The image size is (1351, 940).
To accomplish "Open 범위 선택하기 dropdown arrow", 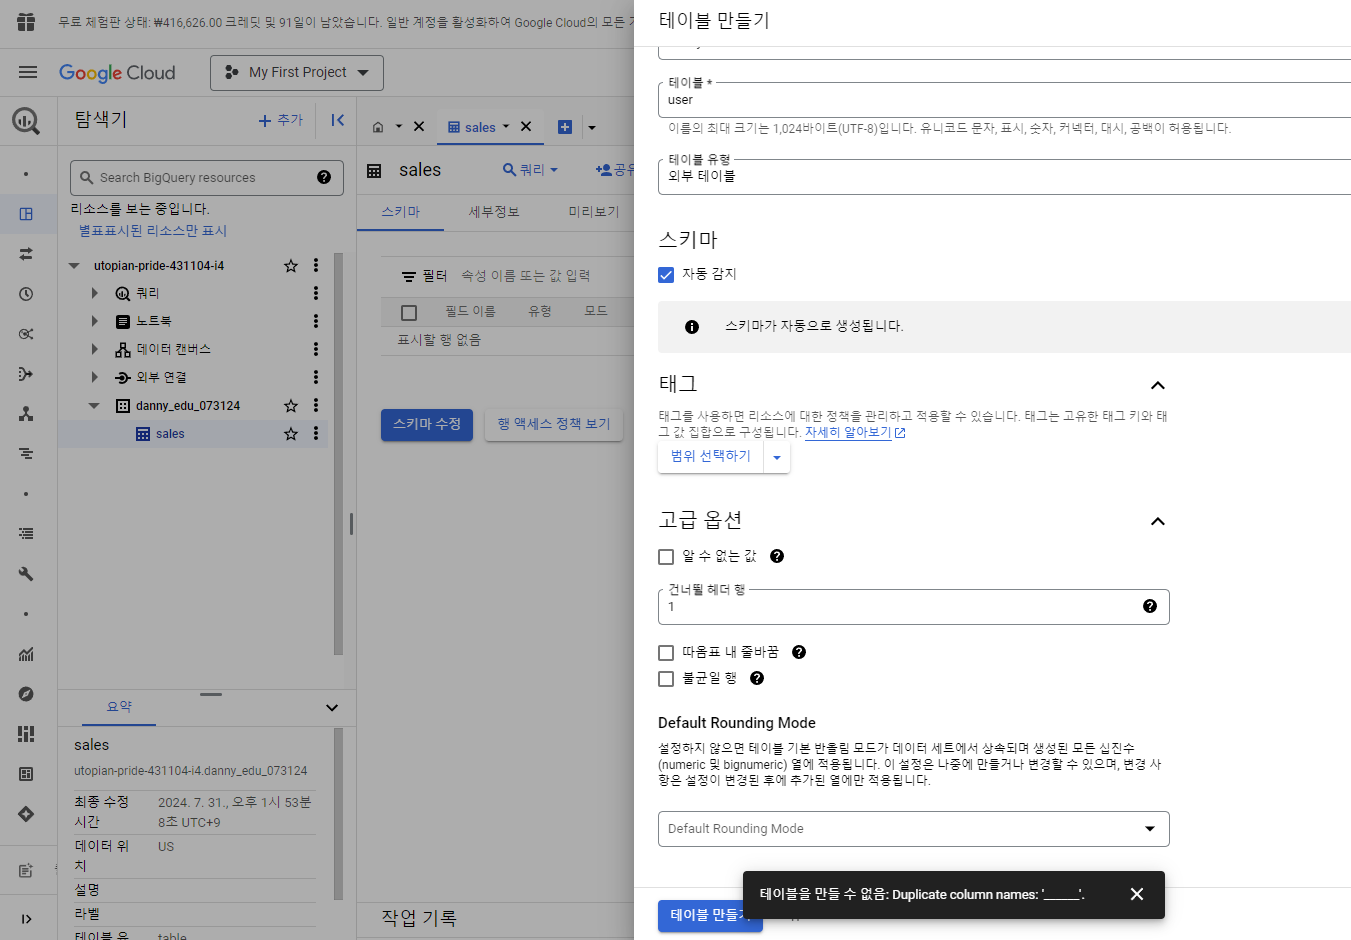I will (x=777, y=457).
